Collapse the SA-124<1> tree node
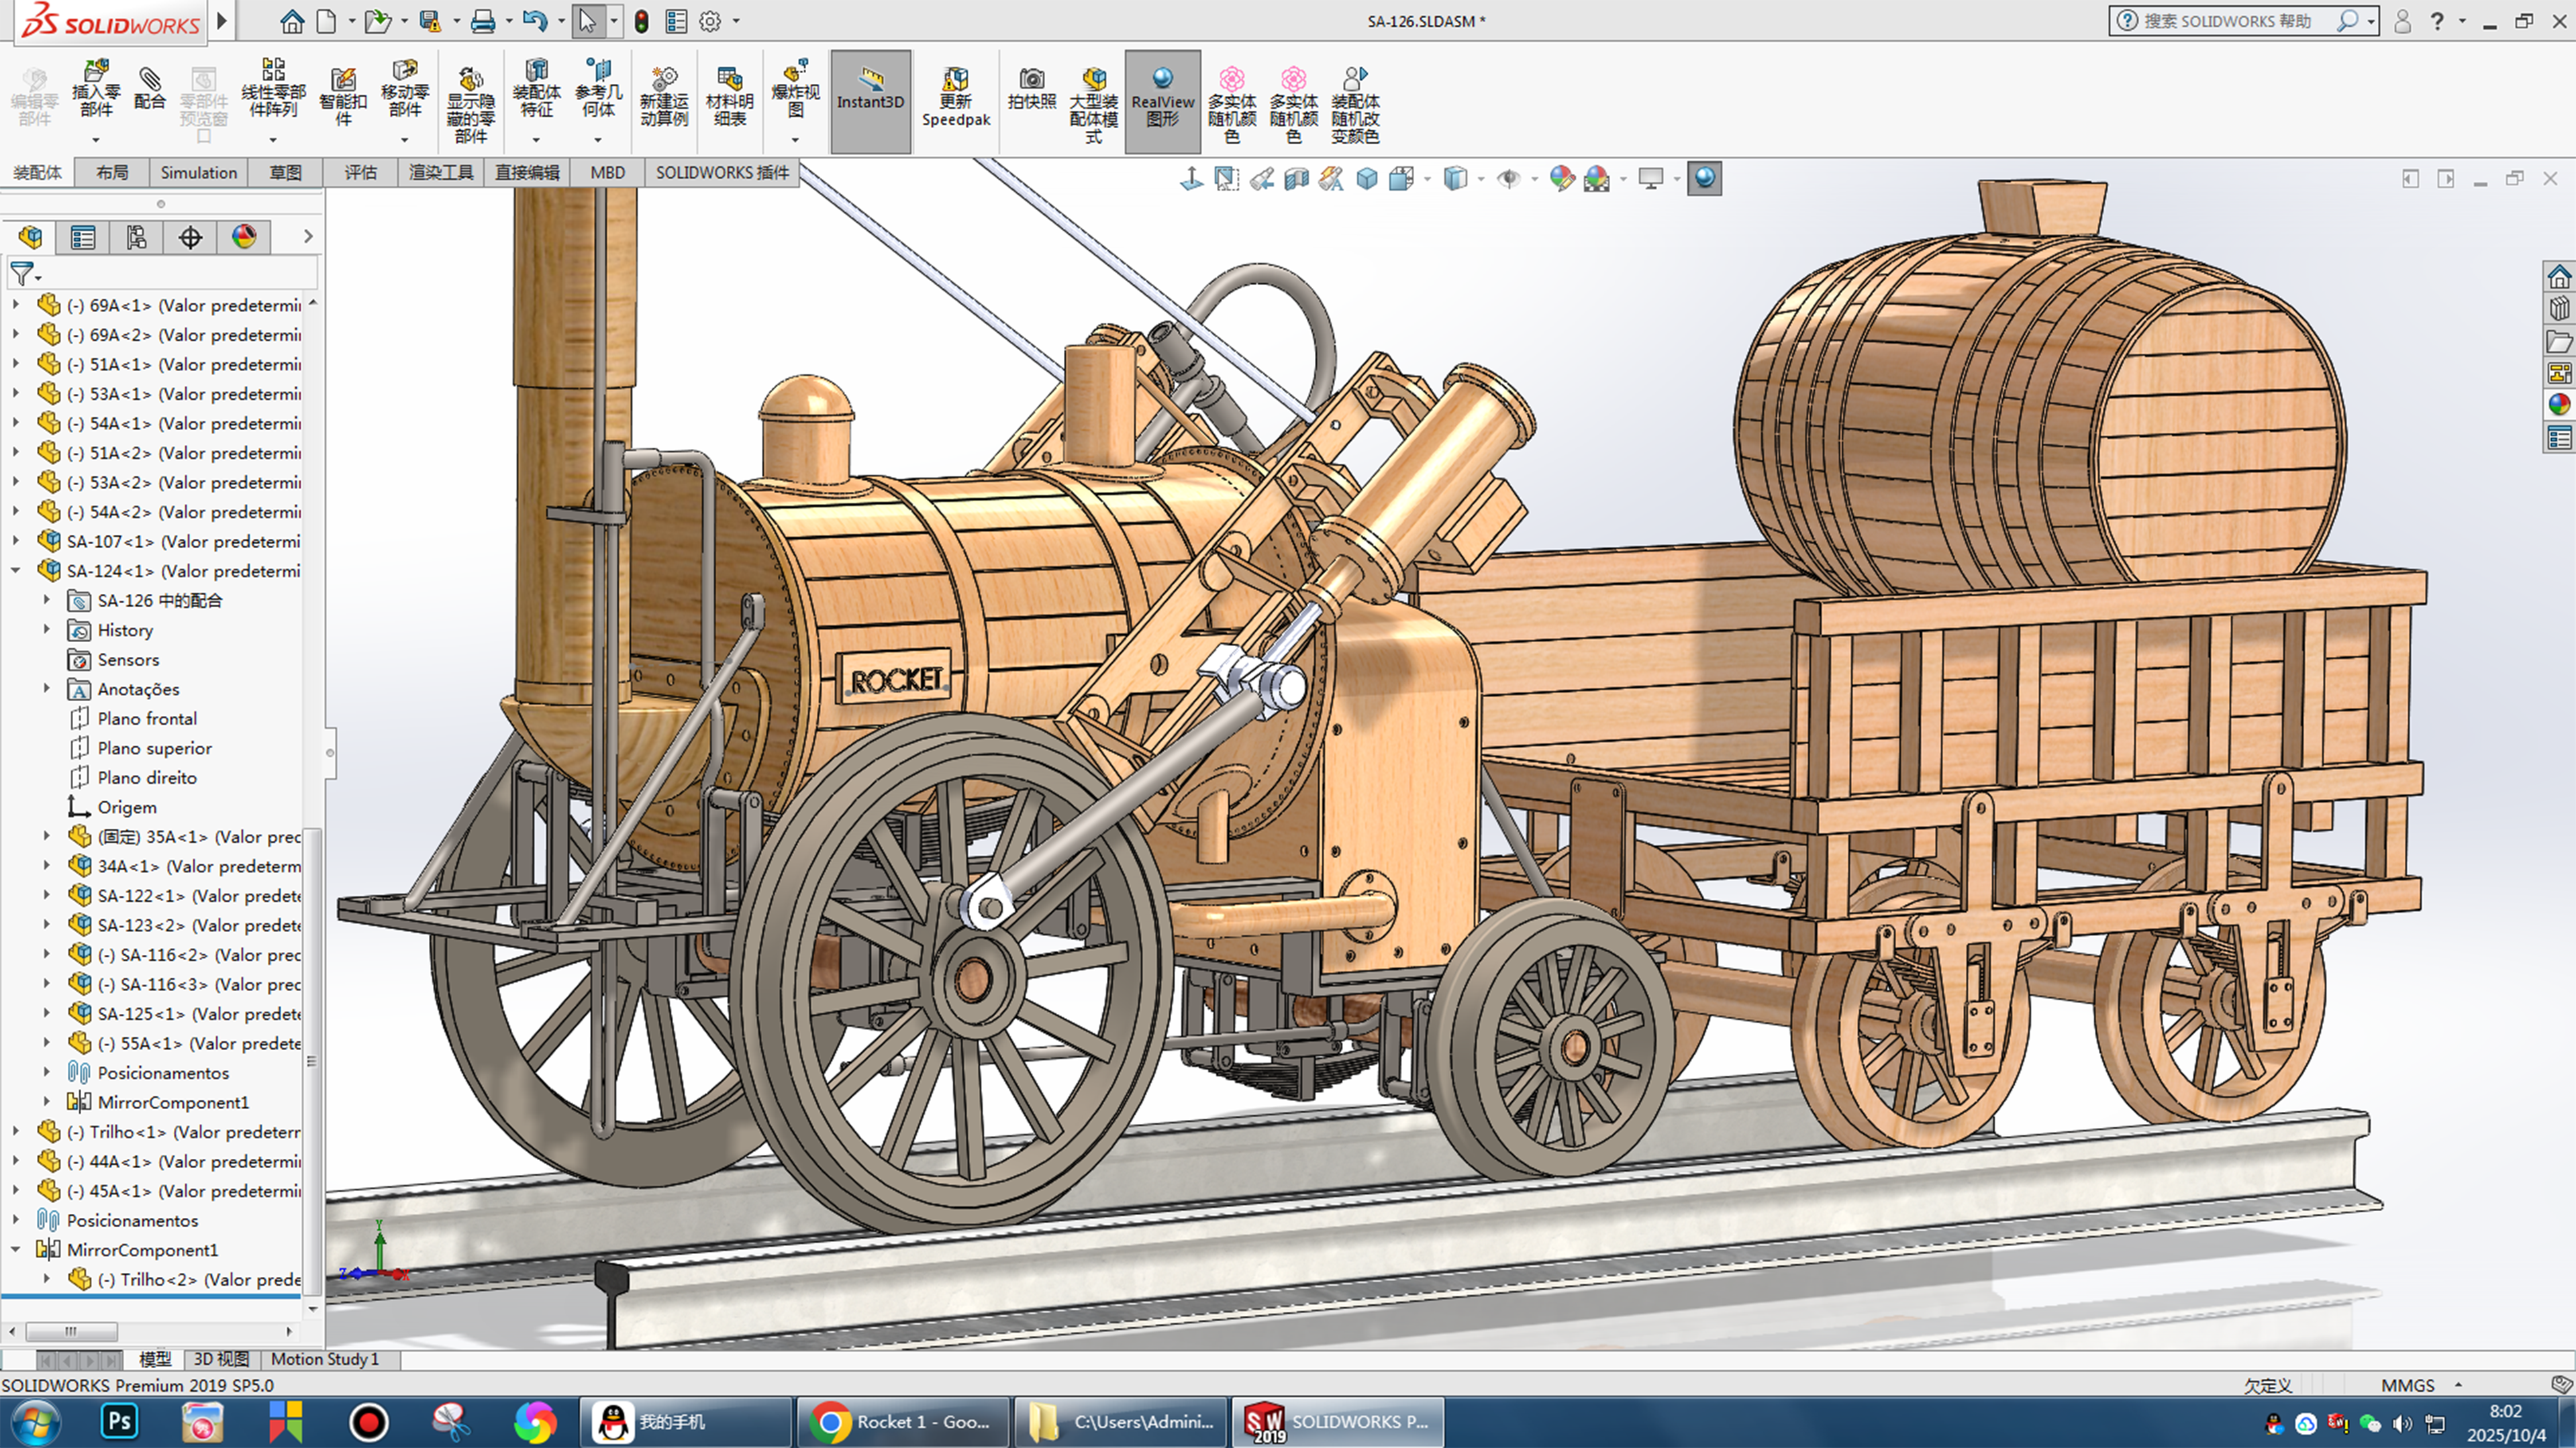This screenshot has width=2576, height=1448. (x=16, y=571)
